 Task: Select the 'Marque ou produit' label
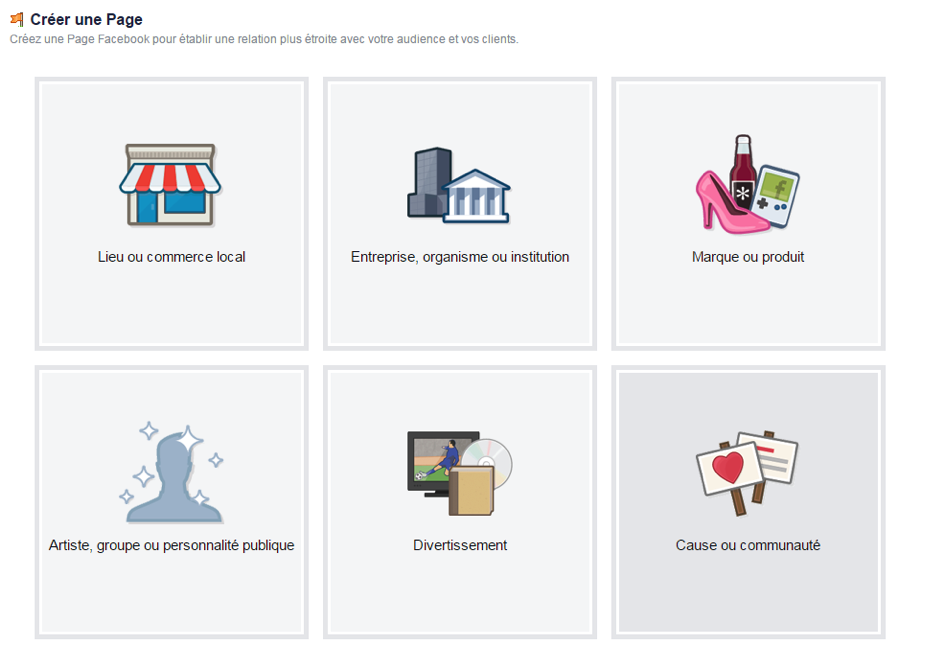[748, 257]
